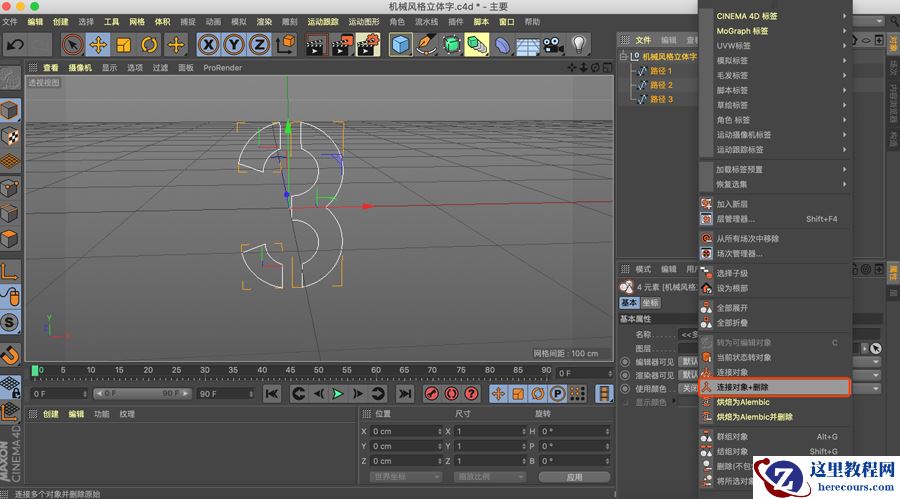This screenshot has height=499, width=900.
Task: Add a Light object
Action: pos(579,45)
